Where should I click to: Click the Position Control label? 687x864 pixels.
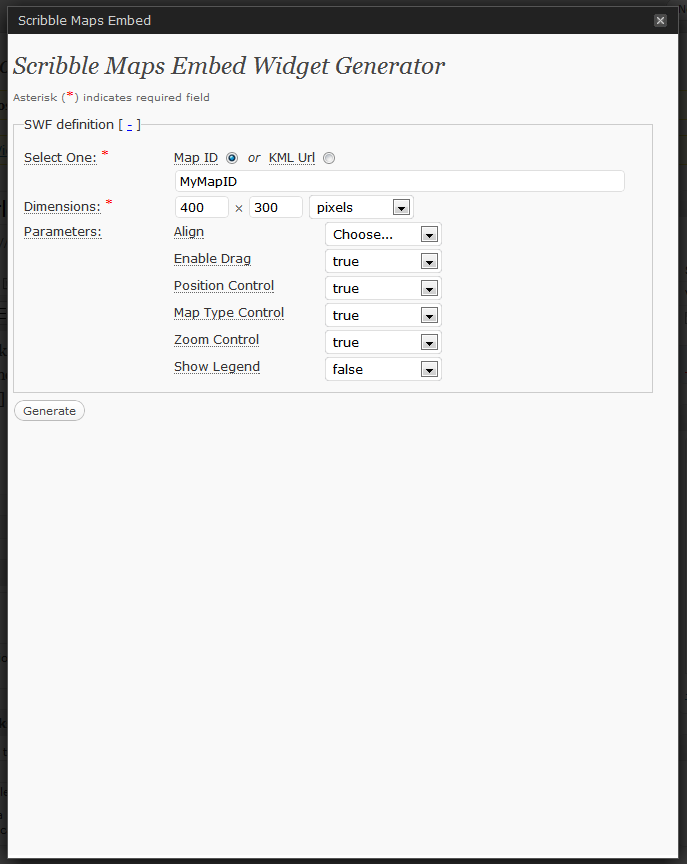[x=224, y=285]
